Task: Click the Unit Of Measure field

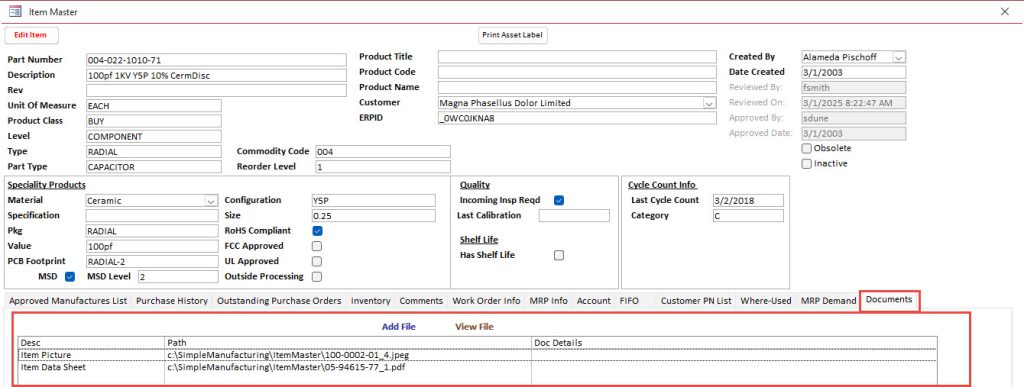Action: coord(153,106)
